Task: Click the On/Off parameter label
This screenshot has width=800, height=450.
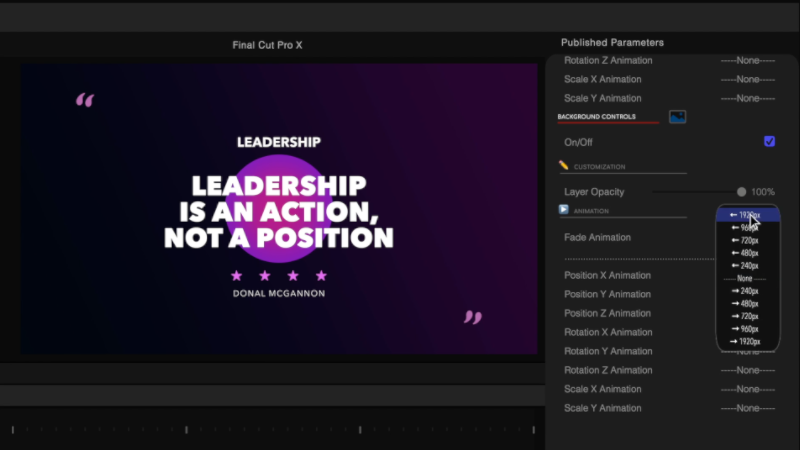Action: click(578, 142)
